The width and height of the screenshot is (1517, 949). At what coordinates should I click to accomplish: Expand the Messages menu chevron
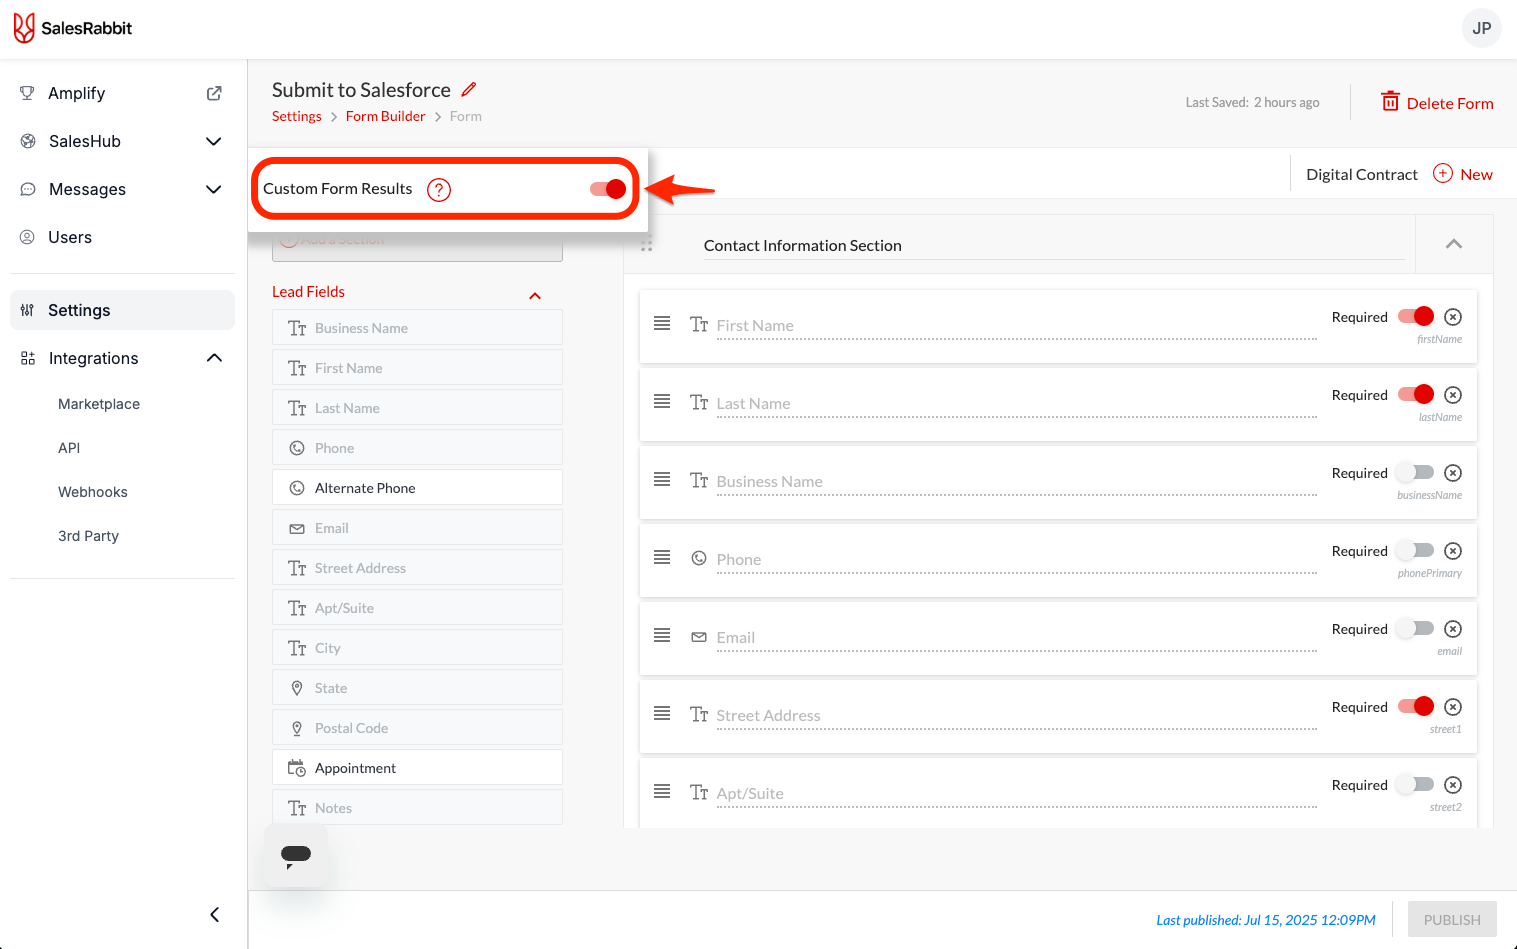(x=213, y=189)
